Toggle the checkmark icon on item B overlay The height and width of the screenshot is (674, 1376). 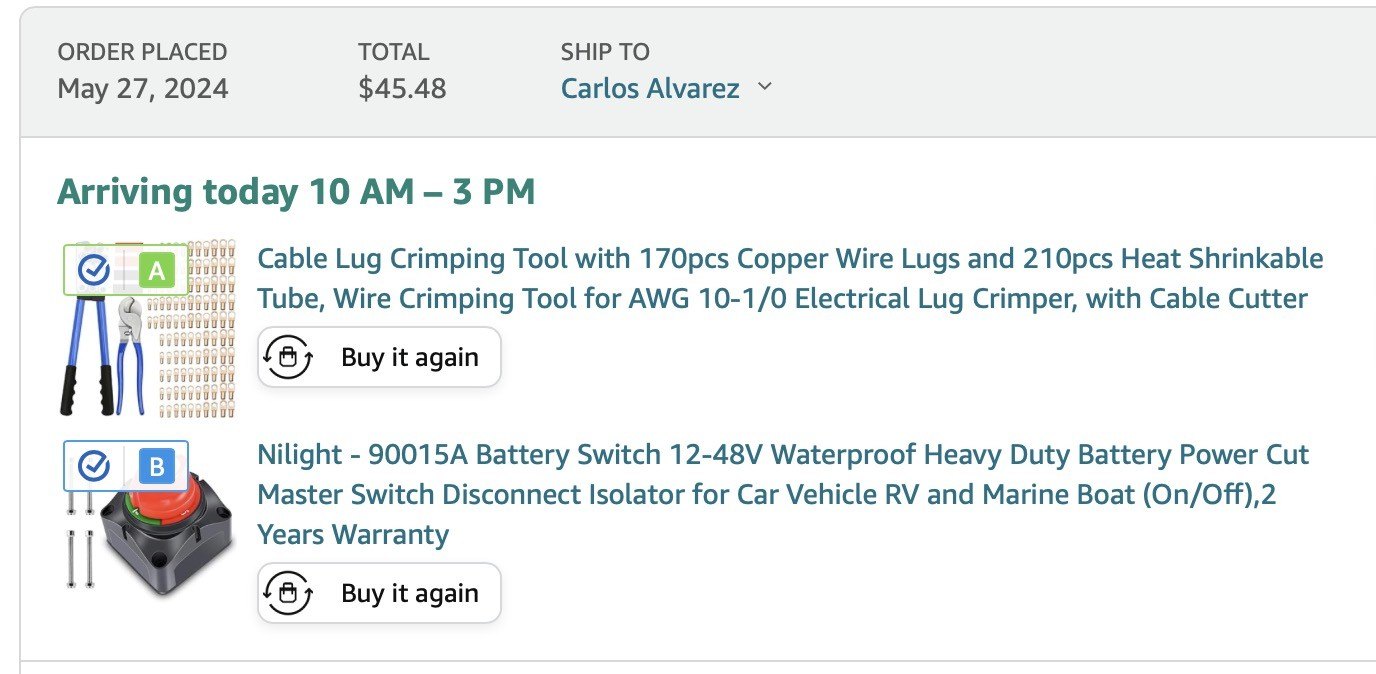pos(94,466)
